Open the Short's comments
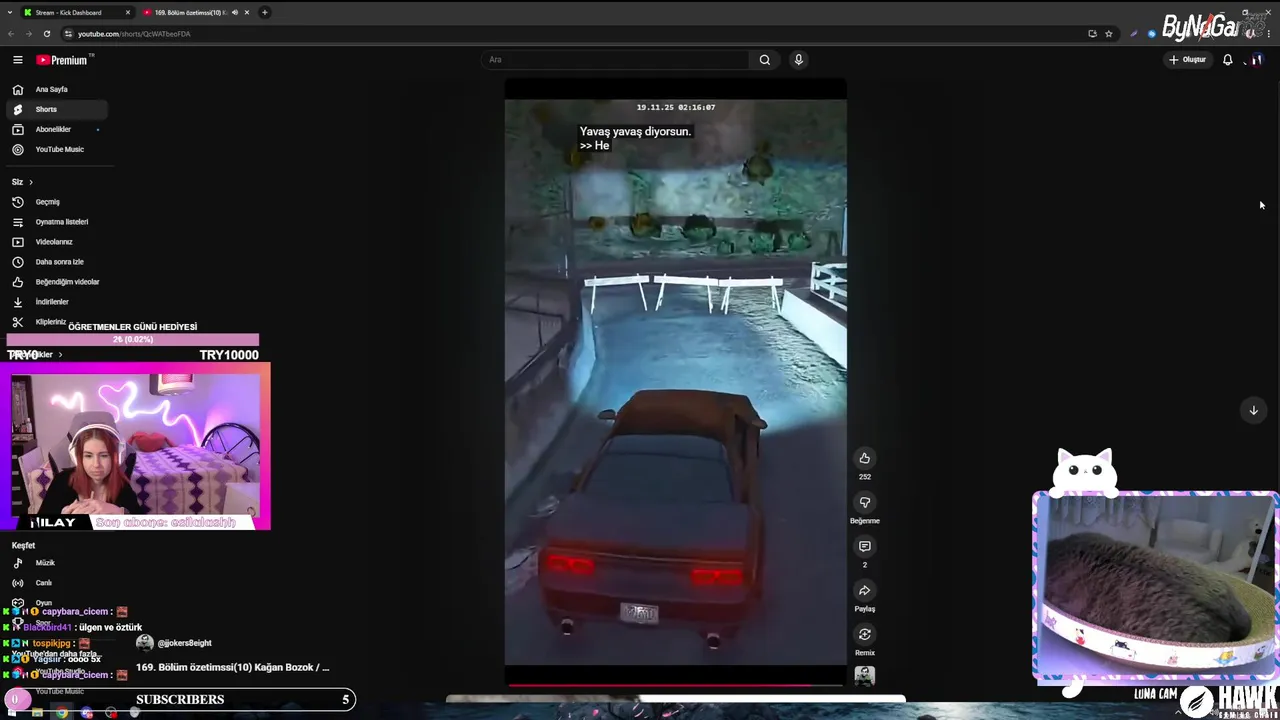The height and width of the screenshot is (720, 1280). pyautogui.click(x=865, y=546)
